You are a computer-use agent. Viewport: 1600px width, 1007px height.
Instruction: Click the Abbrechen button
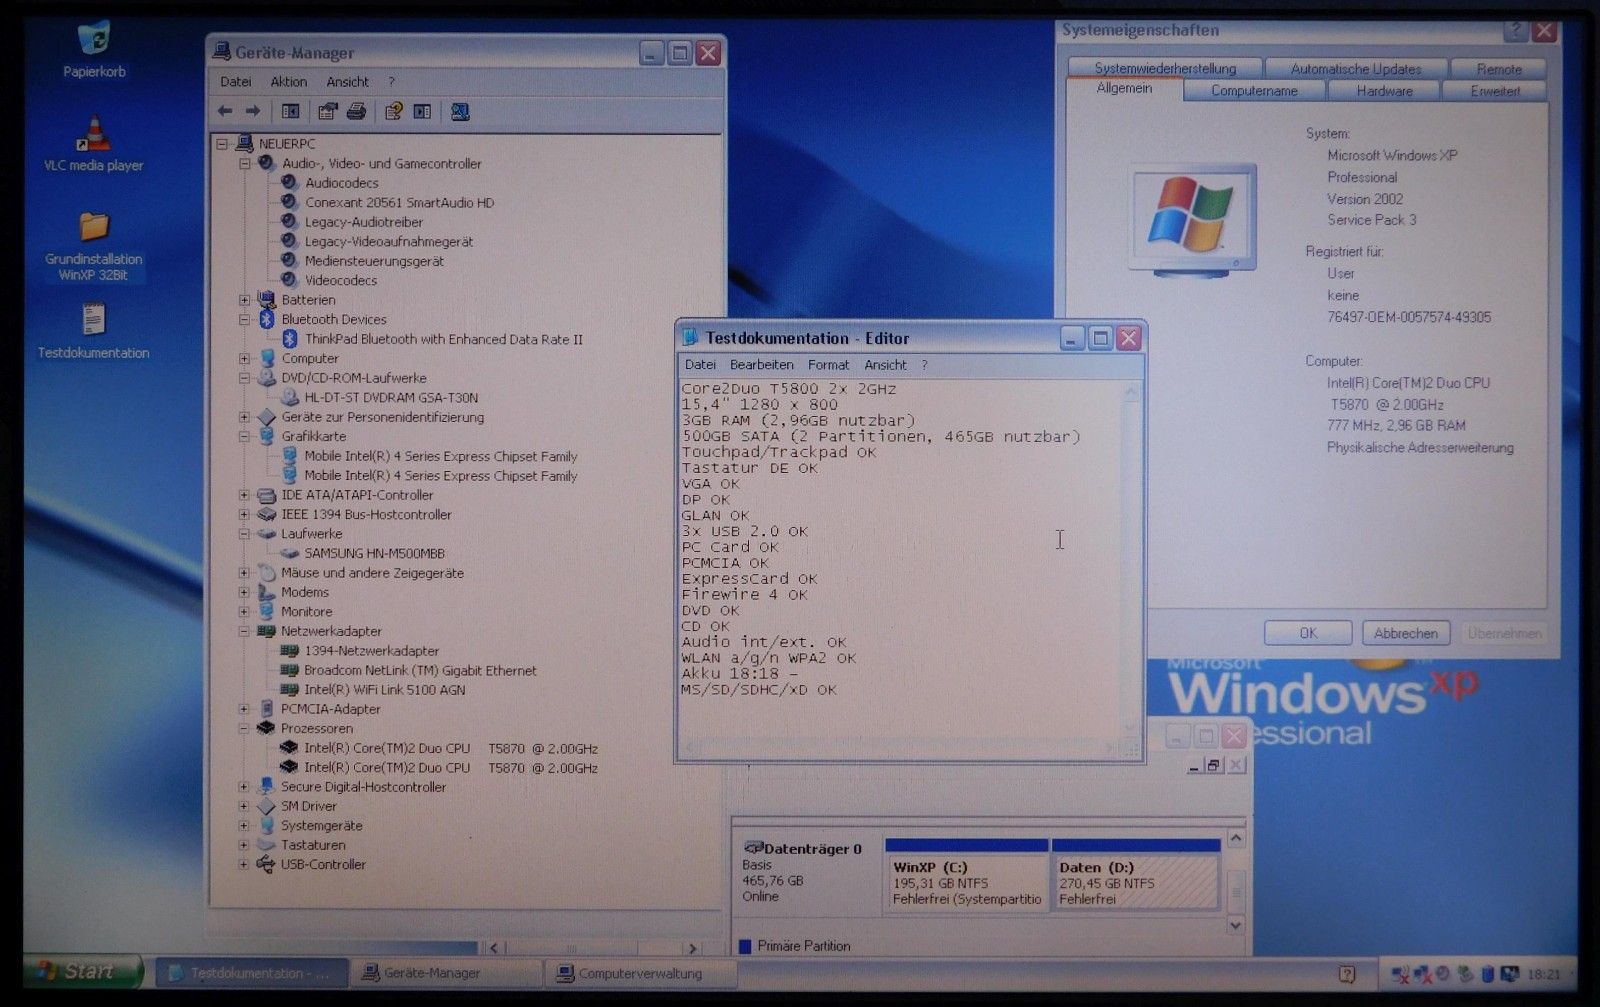[x=1405, y=633]
